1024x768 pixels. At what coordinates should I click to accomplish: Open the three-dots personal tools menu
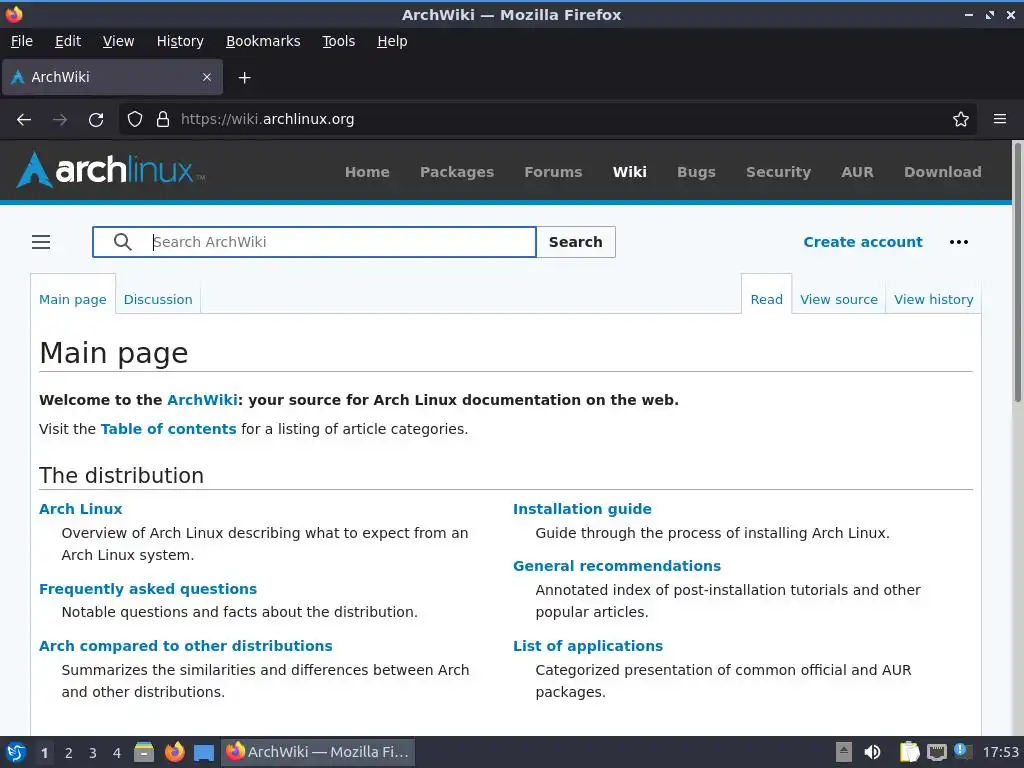pos(959,242)
